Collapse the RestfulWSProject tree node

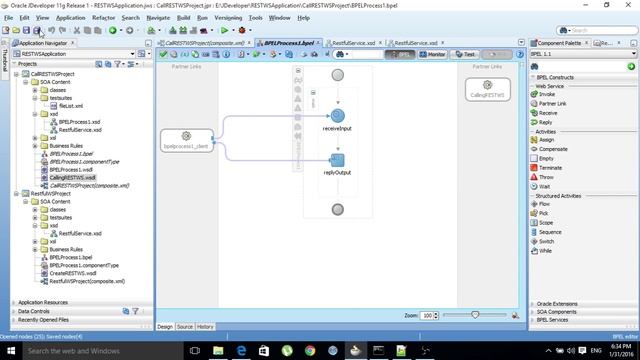coord(16,194)
